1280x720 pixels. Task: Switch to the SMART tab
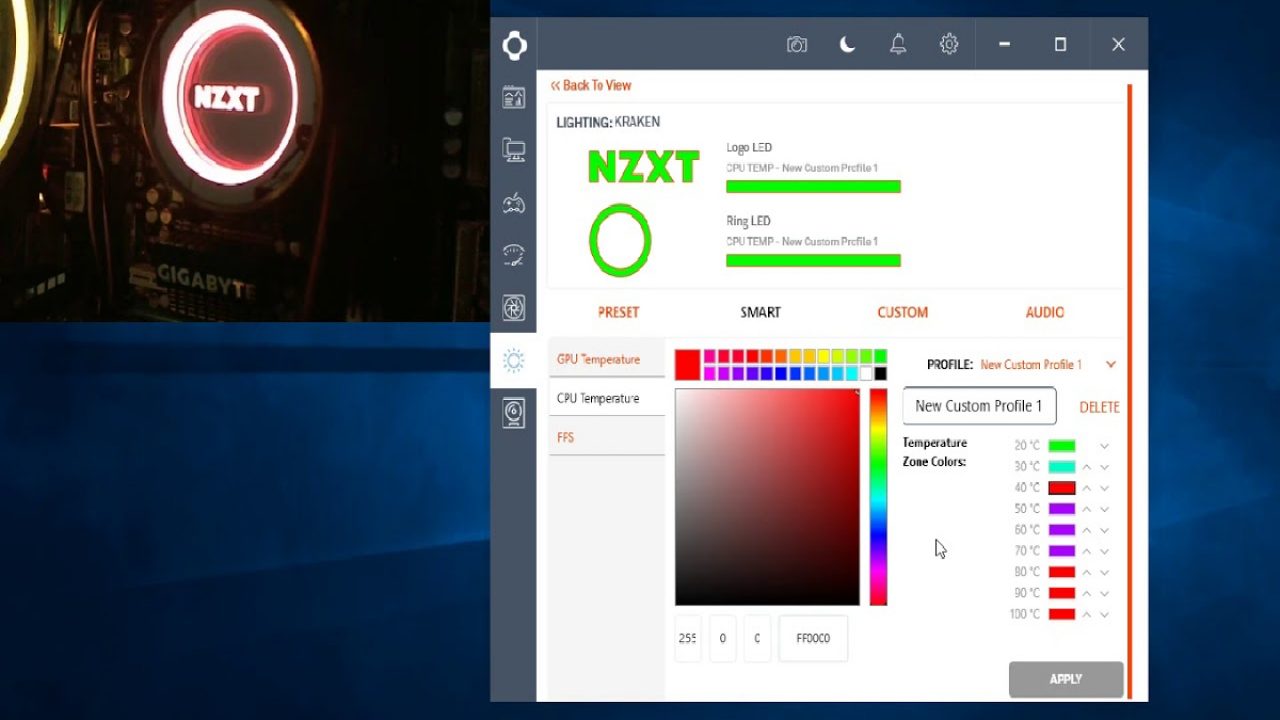click(x=760, y=312)
